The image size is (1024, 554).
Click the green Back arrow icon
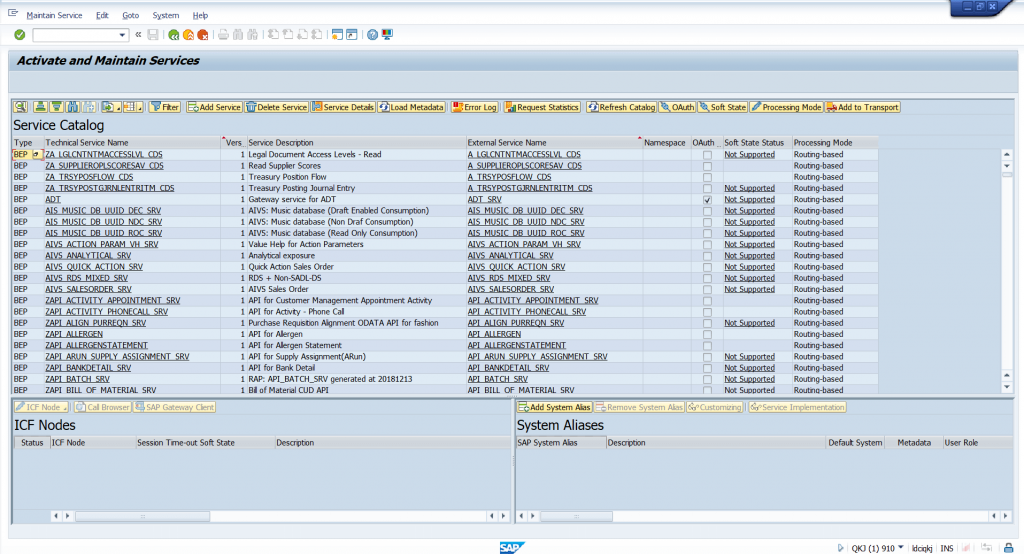174,35
